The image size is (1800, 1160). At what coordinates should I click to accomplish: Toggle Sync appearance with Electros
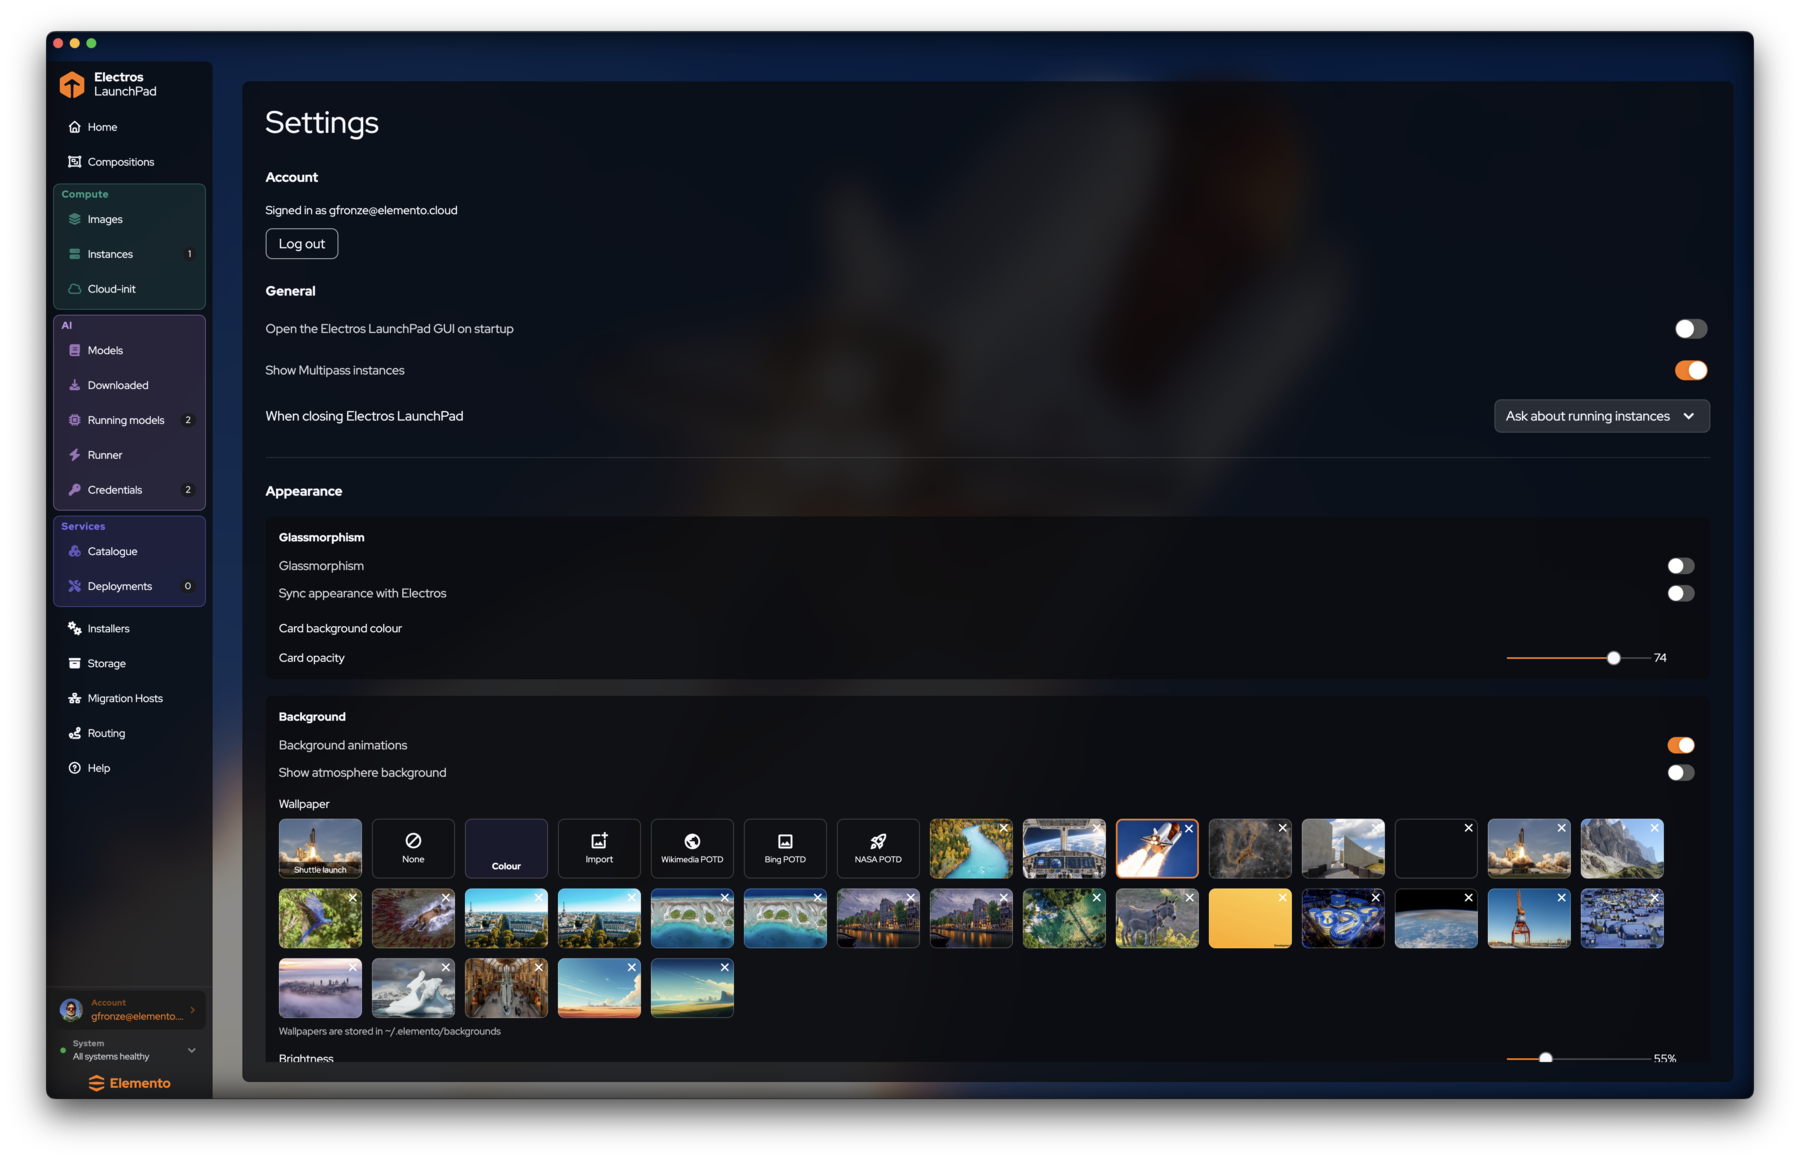[x=1680, y=593]
